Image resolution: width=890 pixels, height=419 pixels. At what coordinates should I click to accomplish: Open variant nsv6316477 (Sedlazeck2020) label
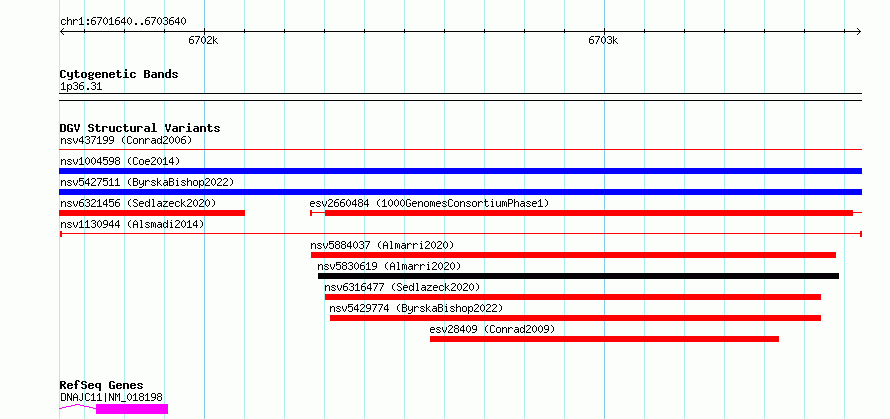[402, 287]
